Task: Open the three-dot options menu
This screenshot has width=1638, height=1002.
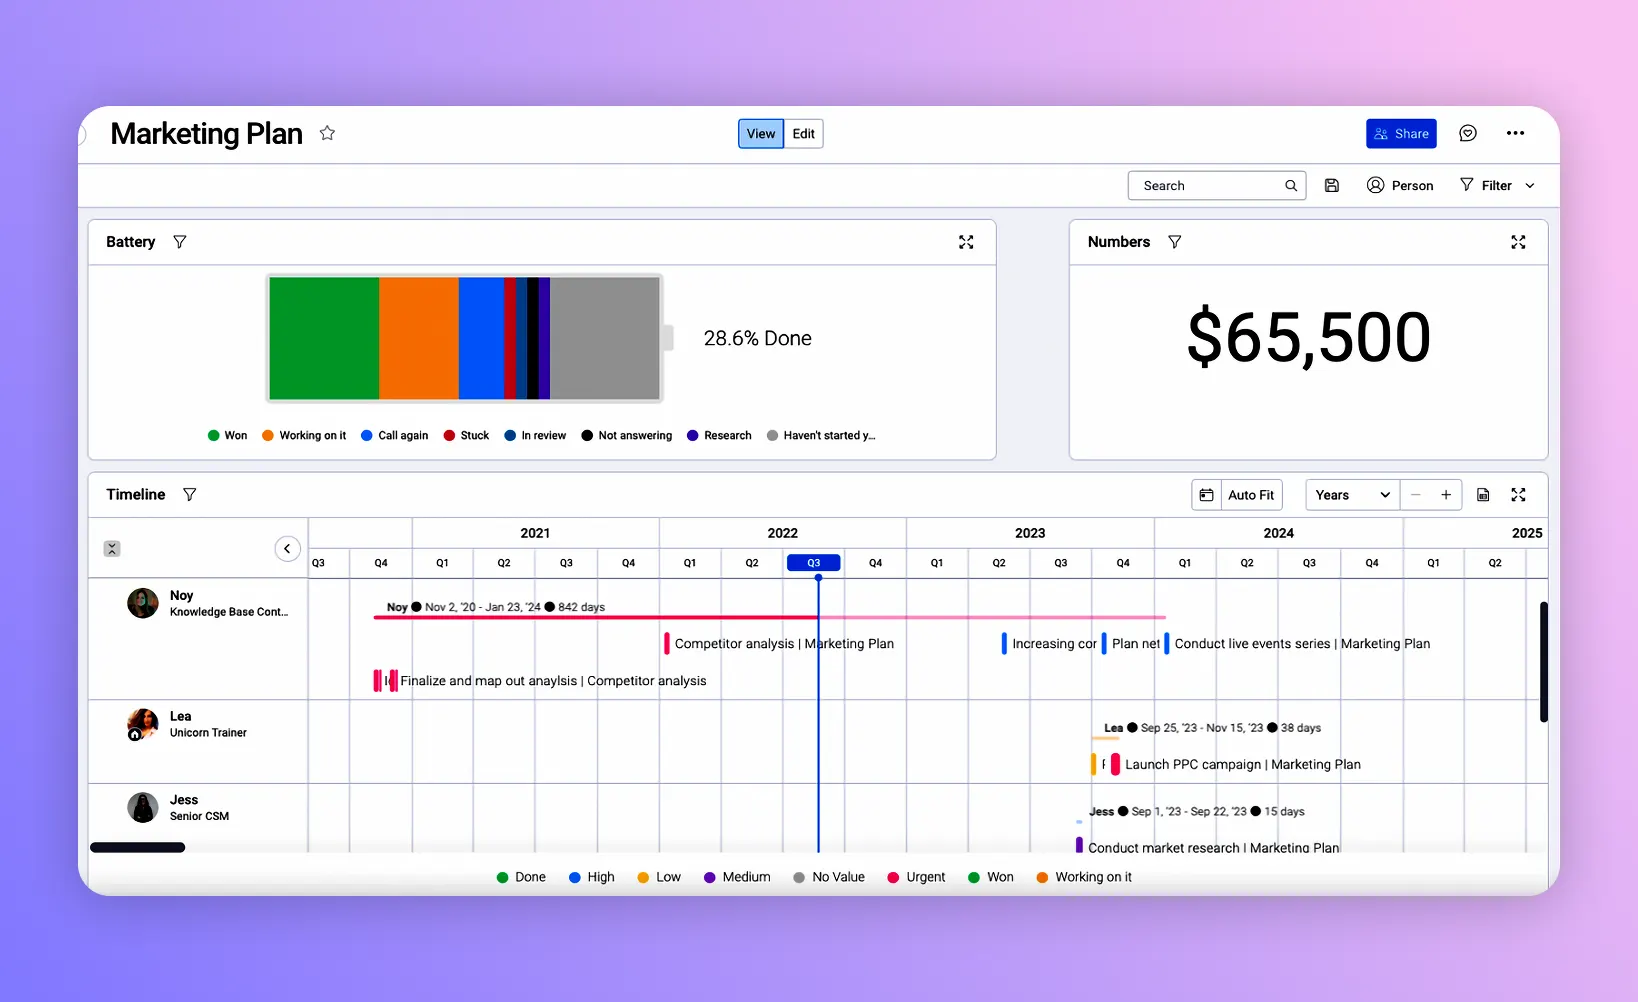Action: tap(1515, 133)
